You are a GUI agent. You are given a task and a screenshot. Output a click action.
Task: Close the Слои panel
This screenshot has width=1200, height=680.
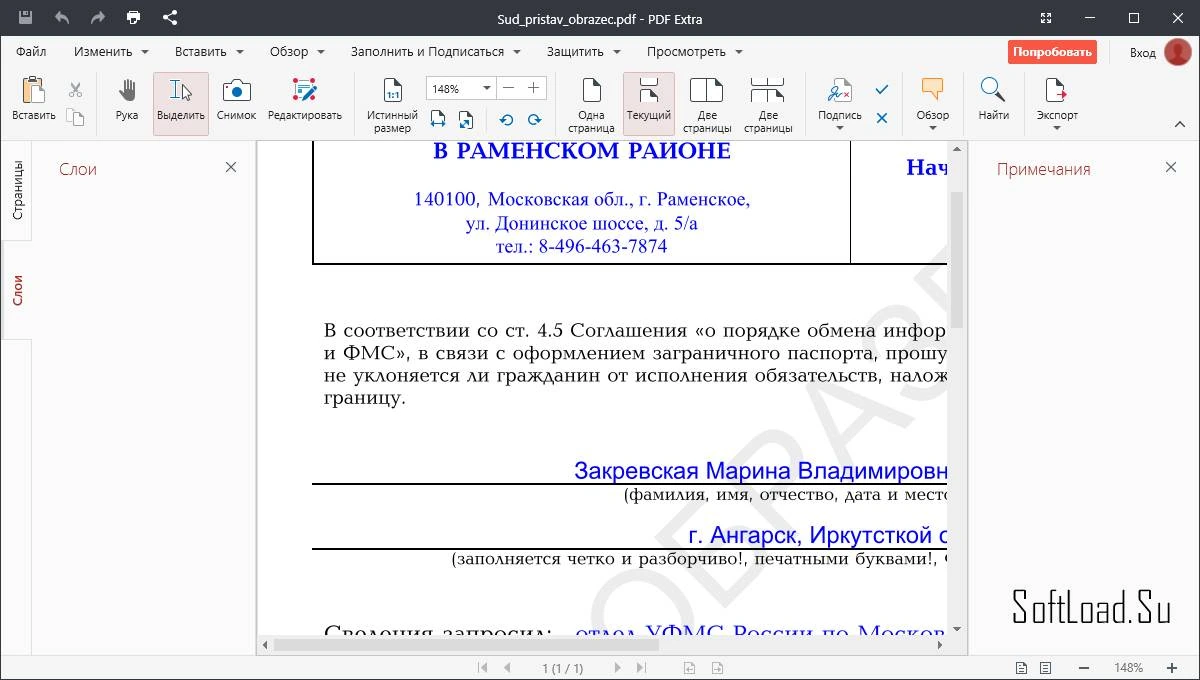click(x=231, y=167)
